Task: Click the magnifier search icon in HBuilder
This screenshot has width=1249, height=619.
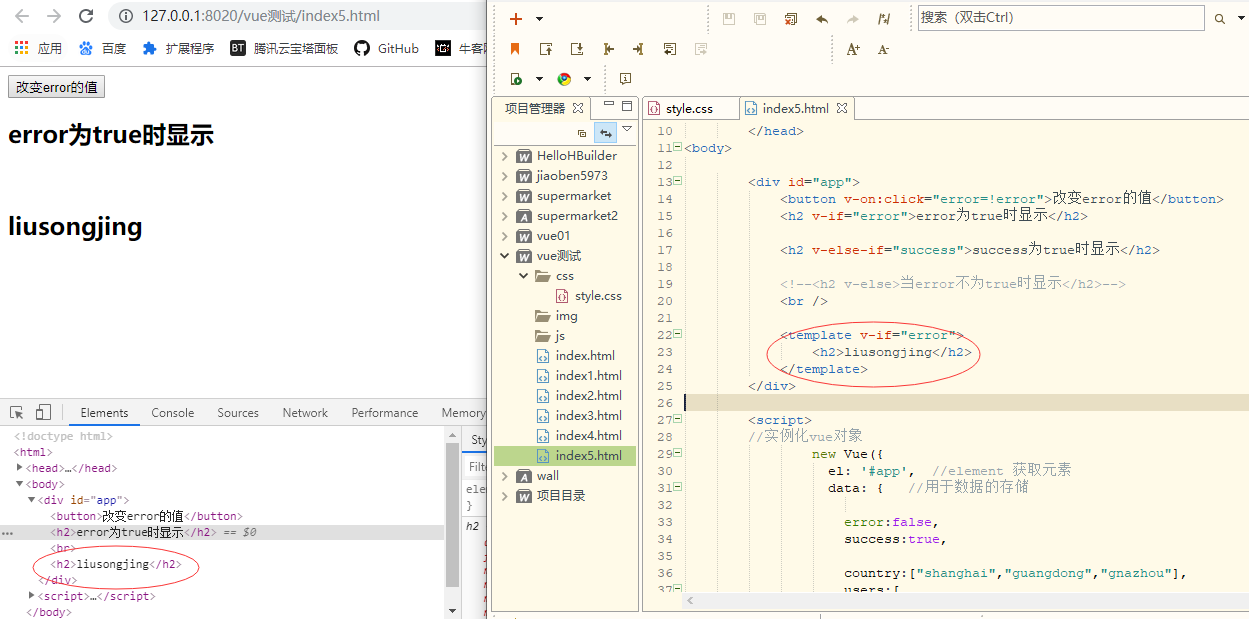Action: [1220, 19]
